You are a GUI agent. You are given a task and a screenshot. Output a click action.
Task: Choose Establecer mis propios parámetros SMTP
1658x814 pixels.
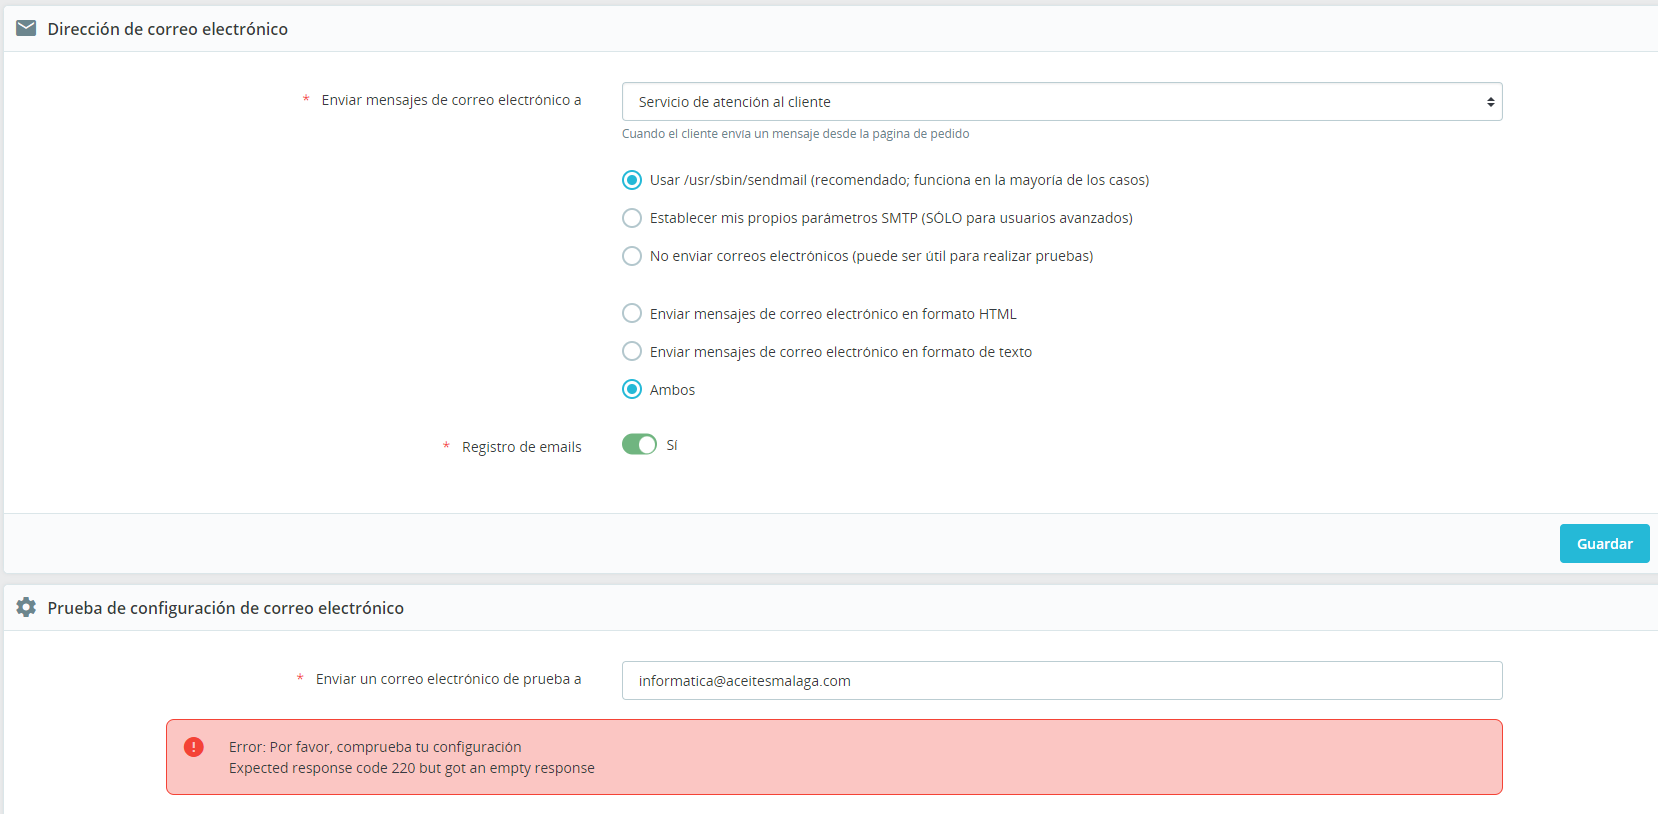(x=632, y=218)
